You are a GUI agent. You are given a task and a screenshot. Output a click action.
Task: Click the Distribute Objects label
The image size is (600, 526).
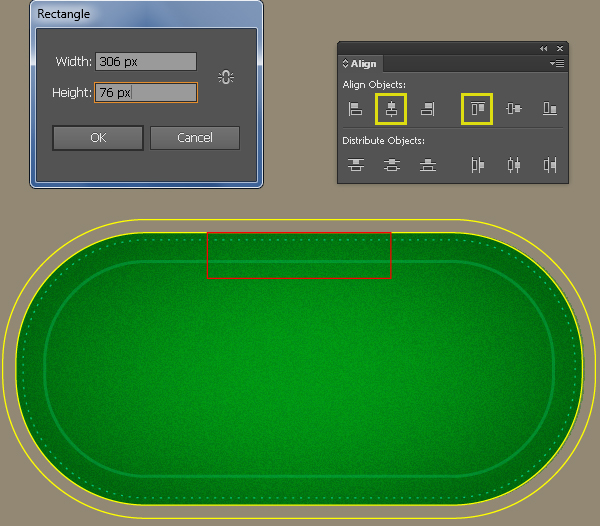(383, 141)
